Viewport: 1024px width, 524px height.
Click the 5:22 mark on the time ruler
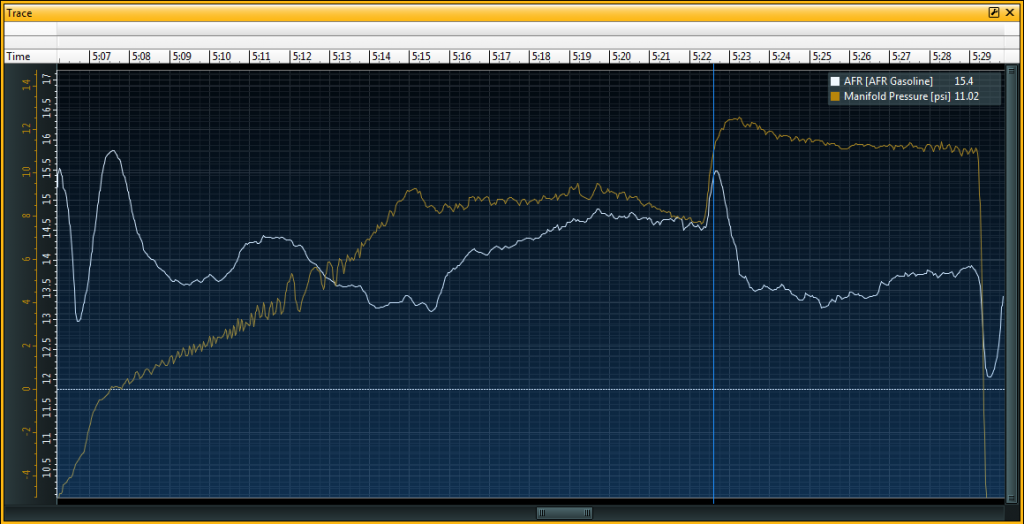point(701,57)
